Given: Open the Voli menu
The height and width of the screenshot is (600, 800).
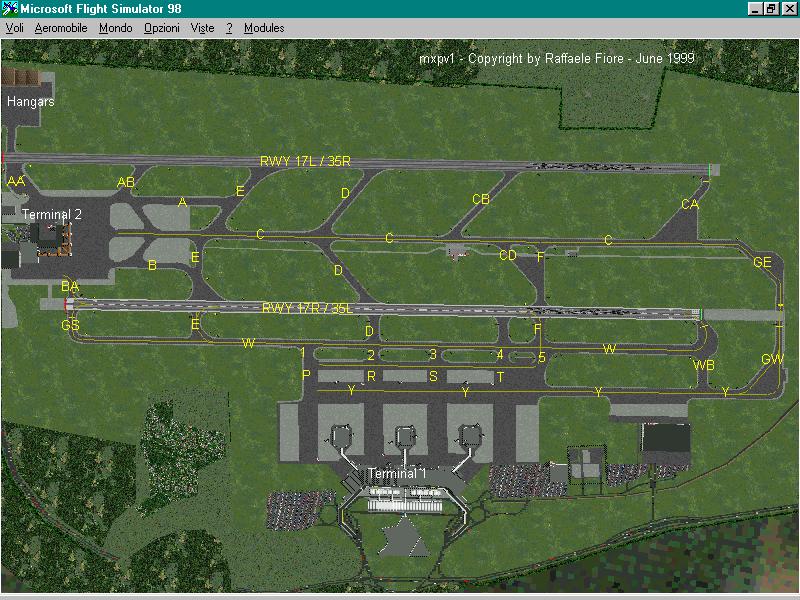Looking at the screenshot, I should click(x=15, y=28).
